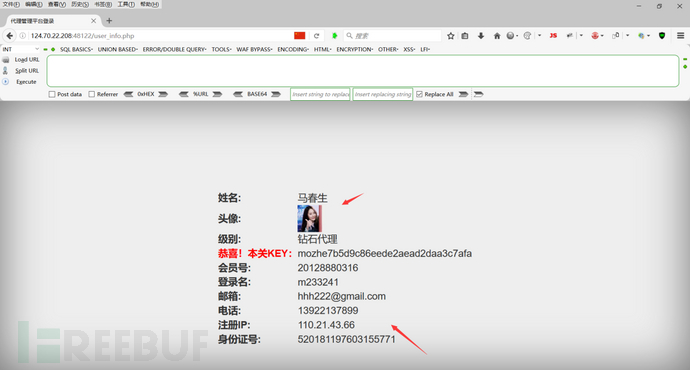Click the green minus icon at hackbar right
The height and width of the screenshot is (370, 690).
[x=685, y=59]
